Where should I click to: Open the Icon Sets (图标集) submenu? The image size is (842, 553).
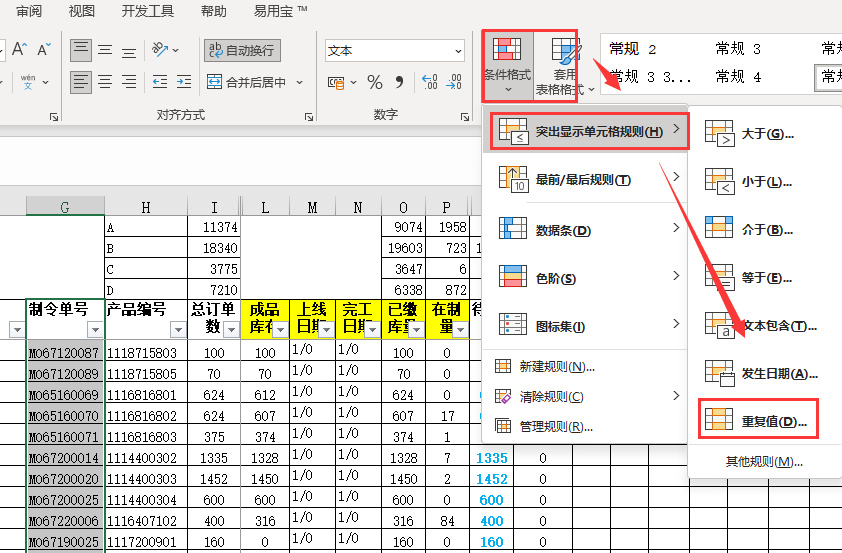(585, 326)
